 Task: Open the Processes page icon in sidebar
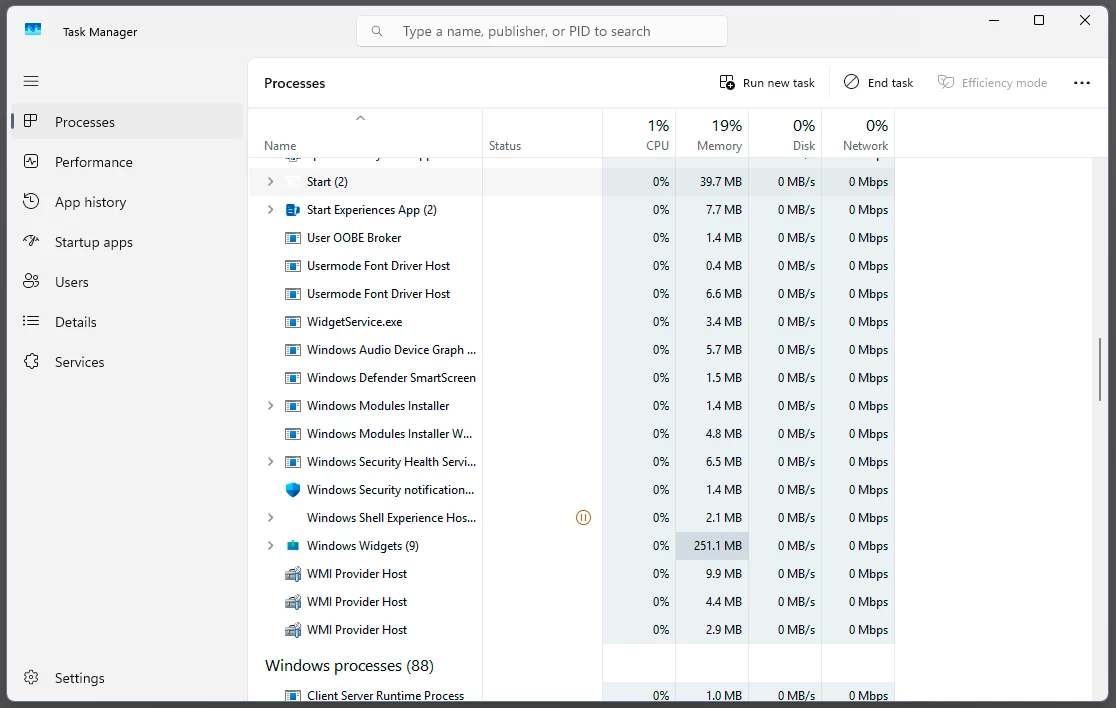point(31,121)
